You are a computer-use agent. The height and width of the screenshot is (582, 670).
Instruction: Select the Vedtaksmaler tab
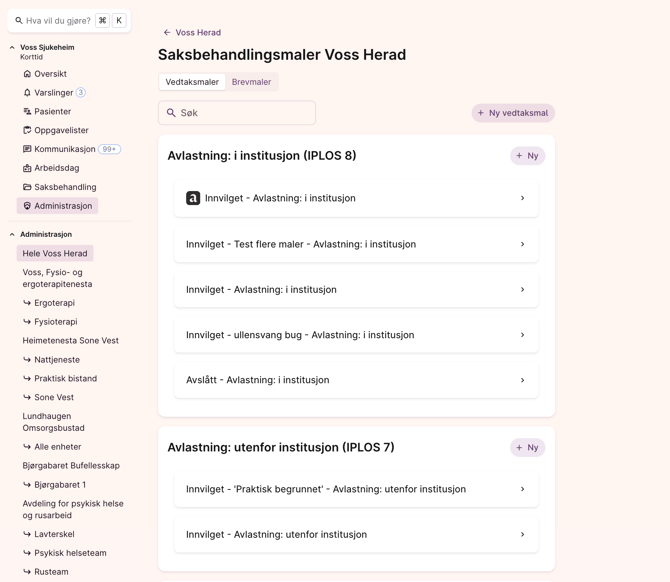click(192, 82)
